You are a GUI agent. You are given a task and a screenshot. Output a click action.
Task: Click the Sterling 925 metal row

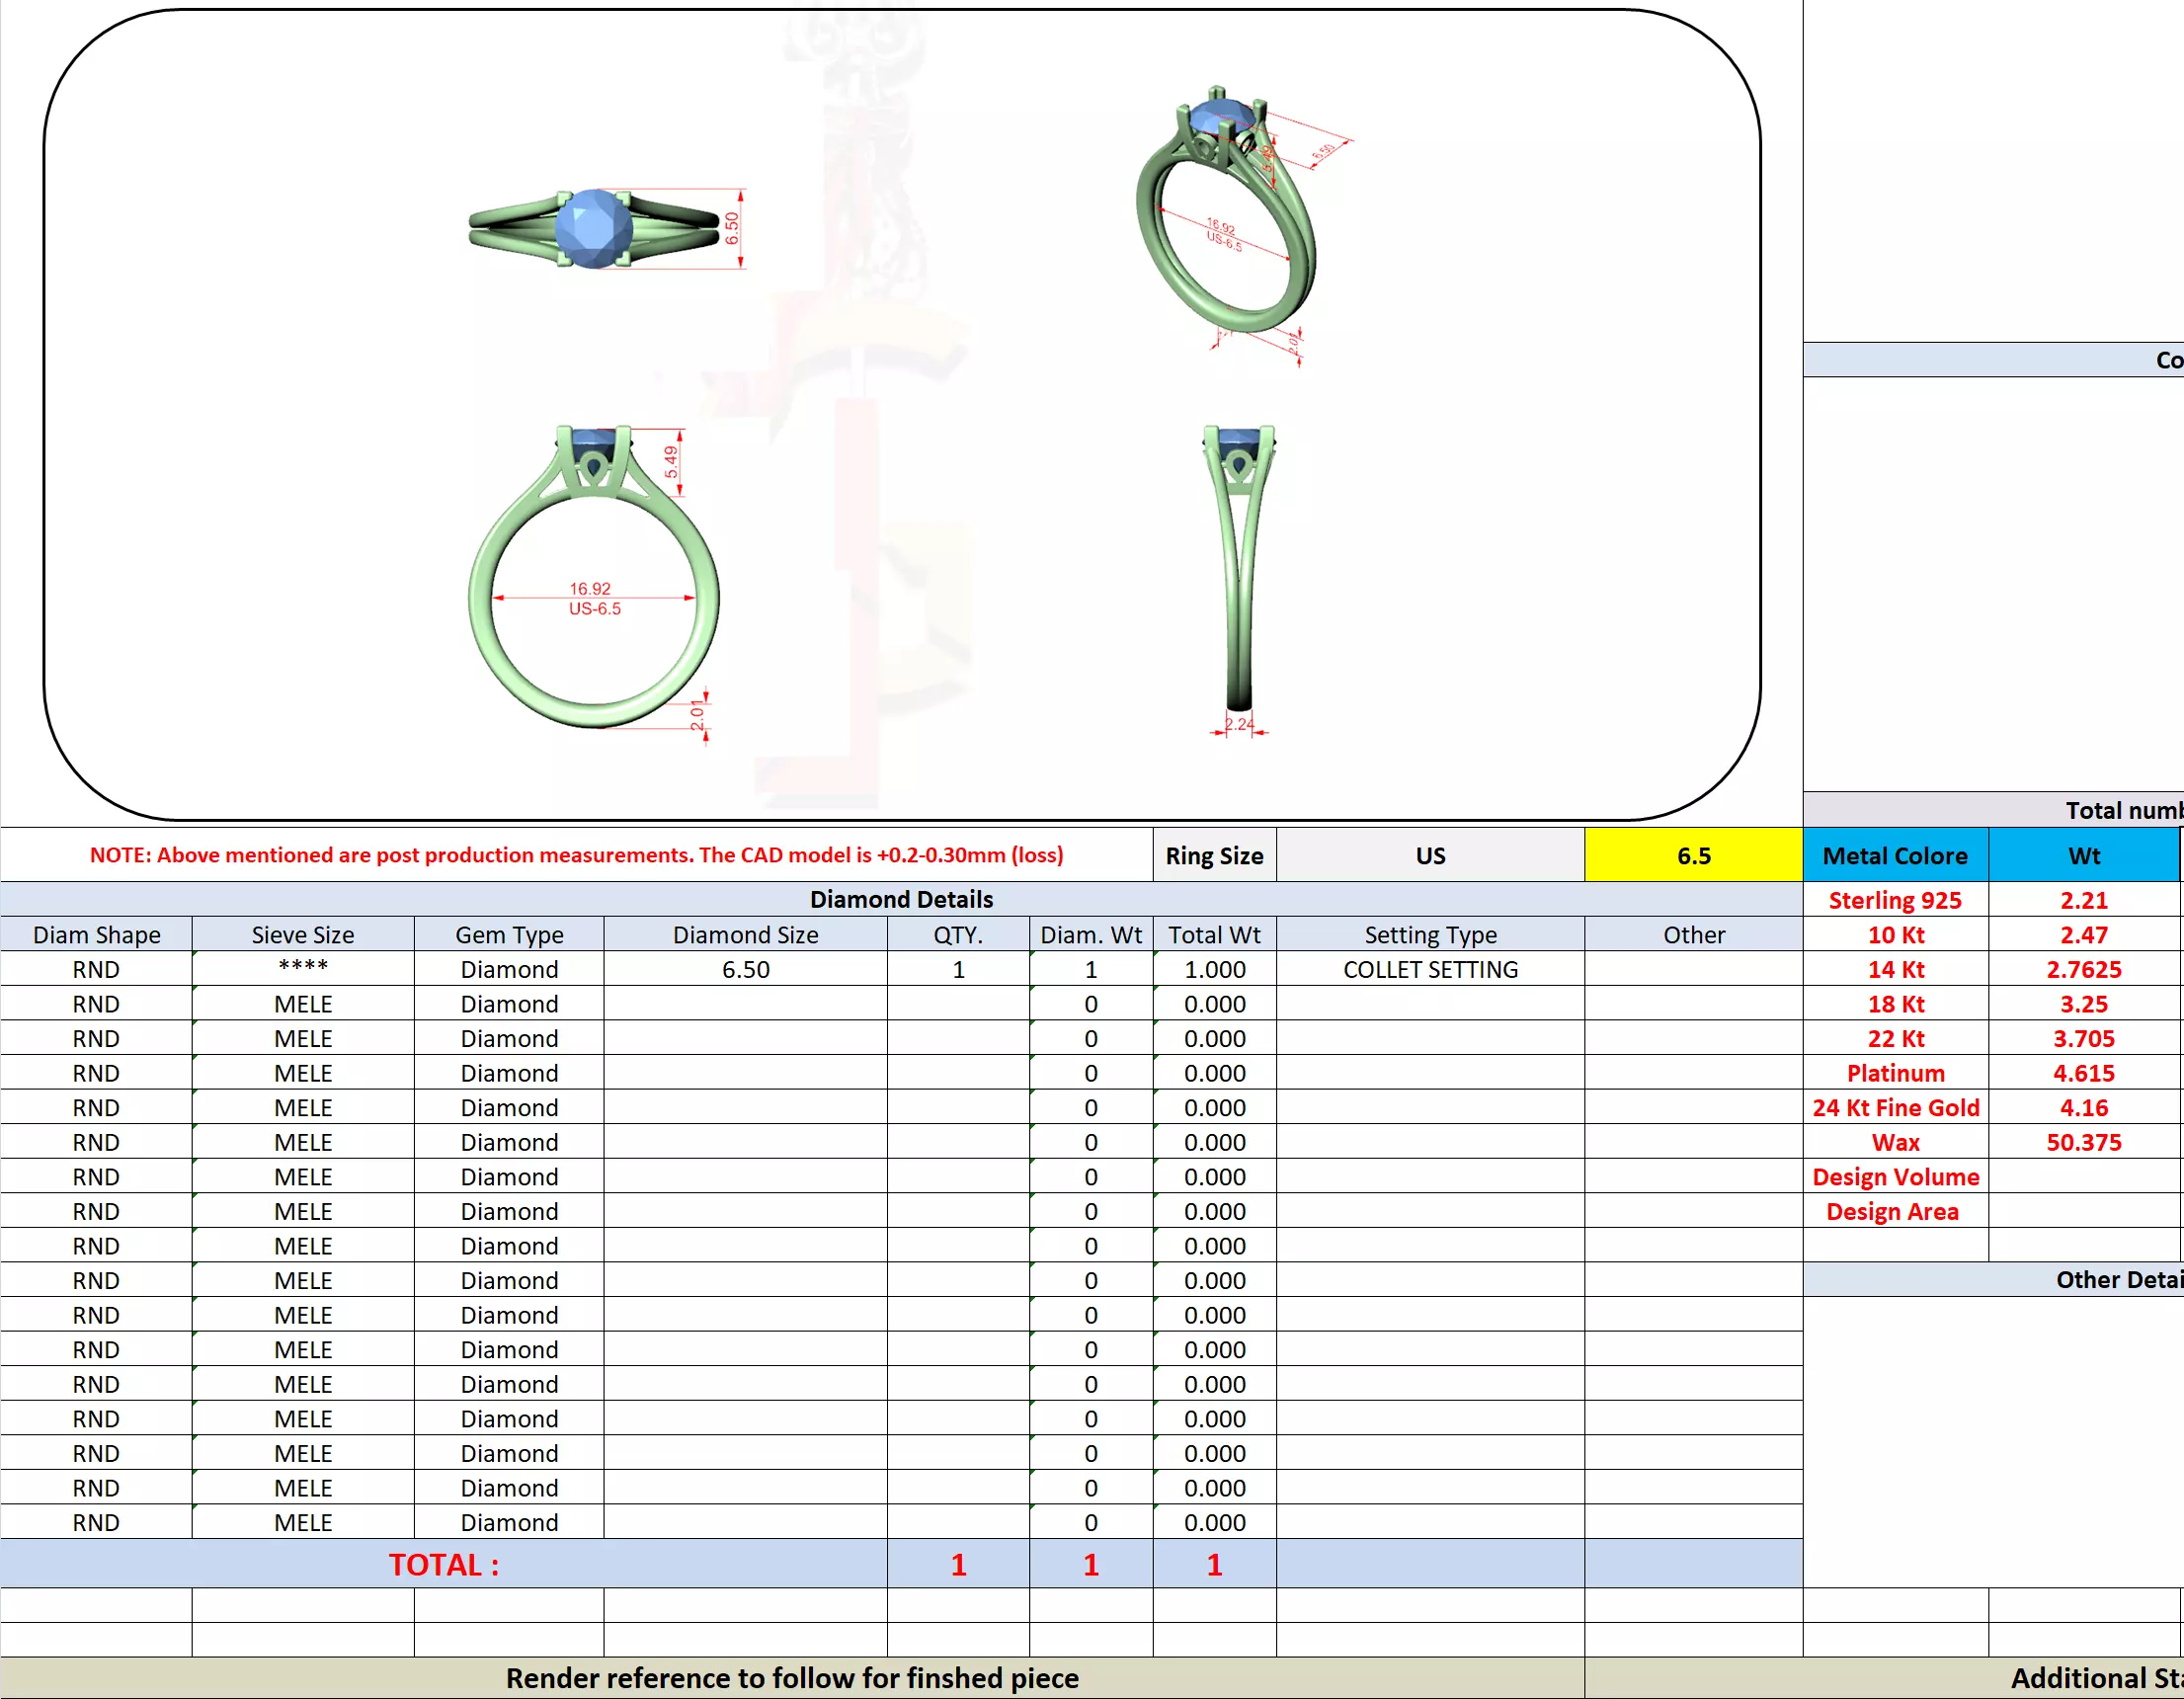pos(1894,900)
